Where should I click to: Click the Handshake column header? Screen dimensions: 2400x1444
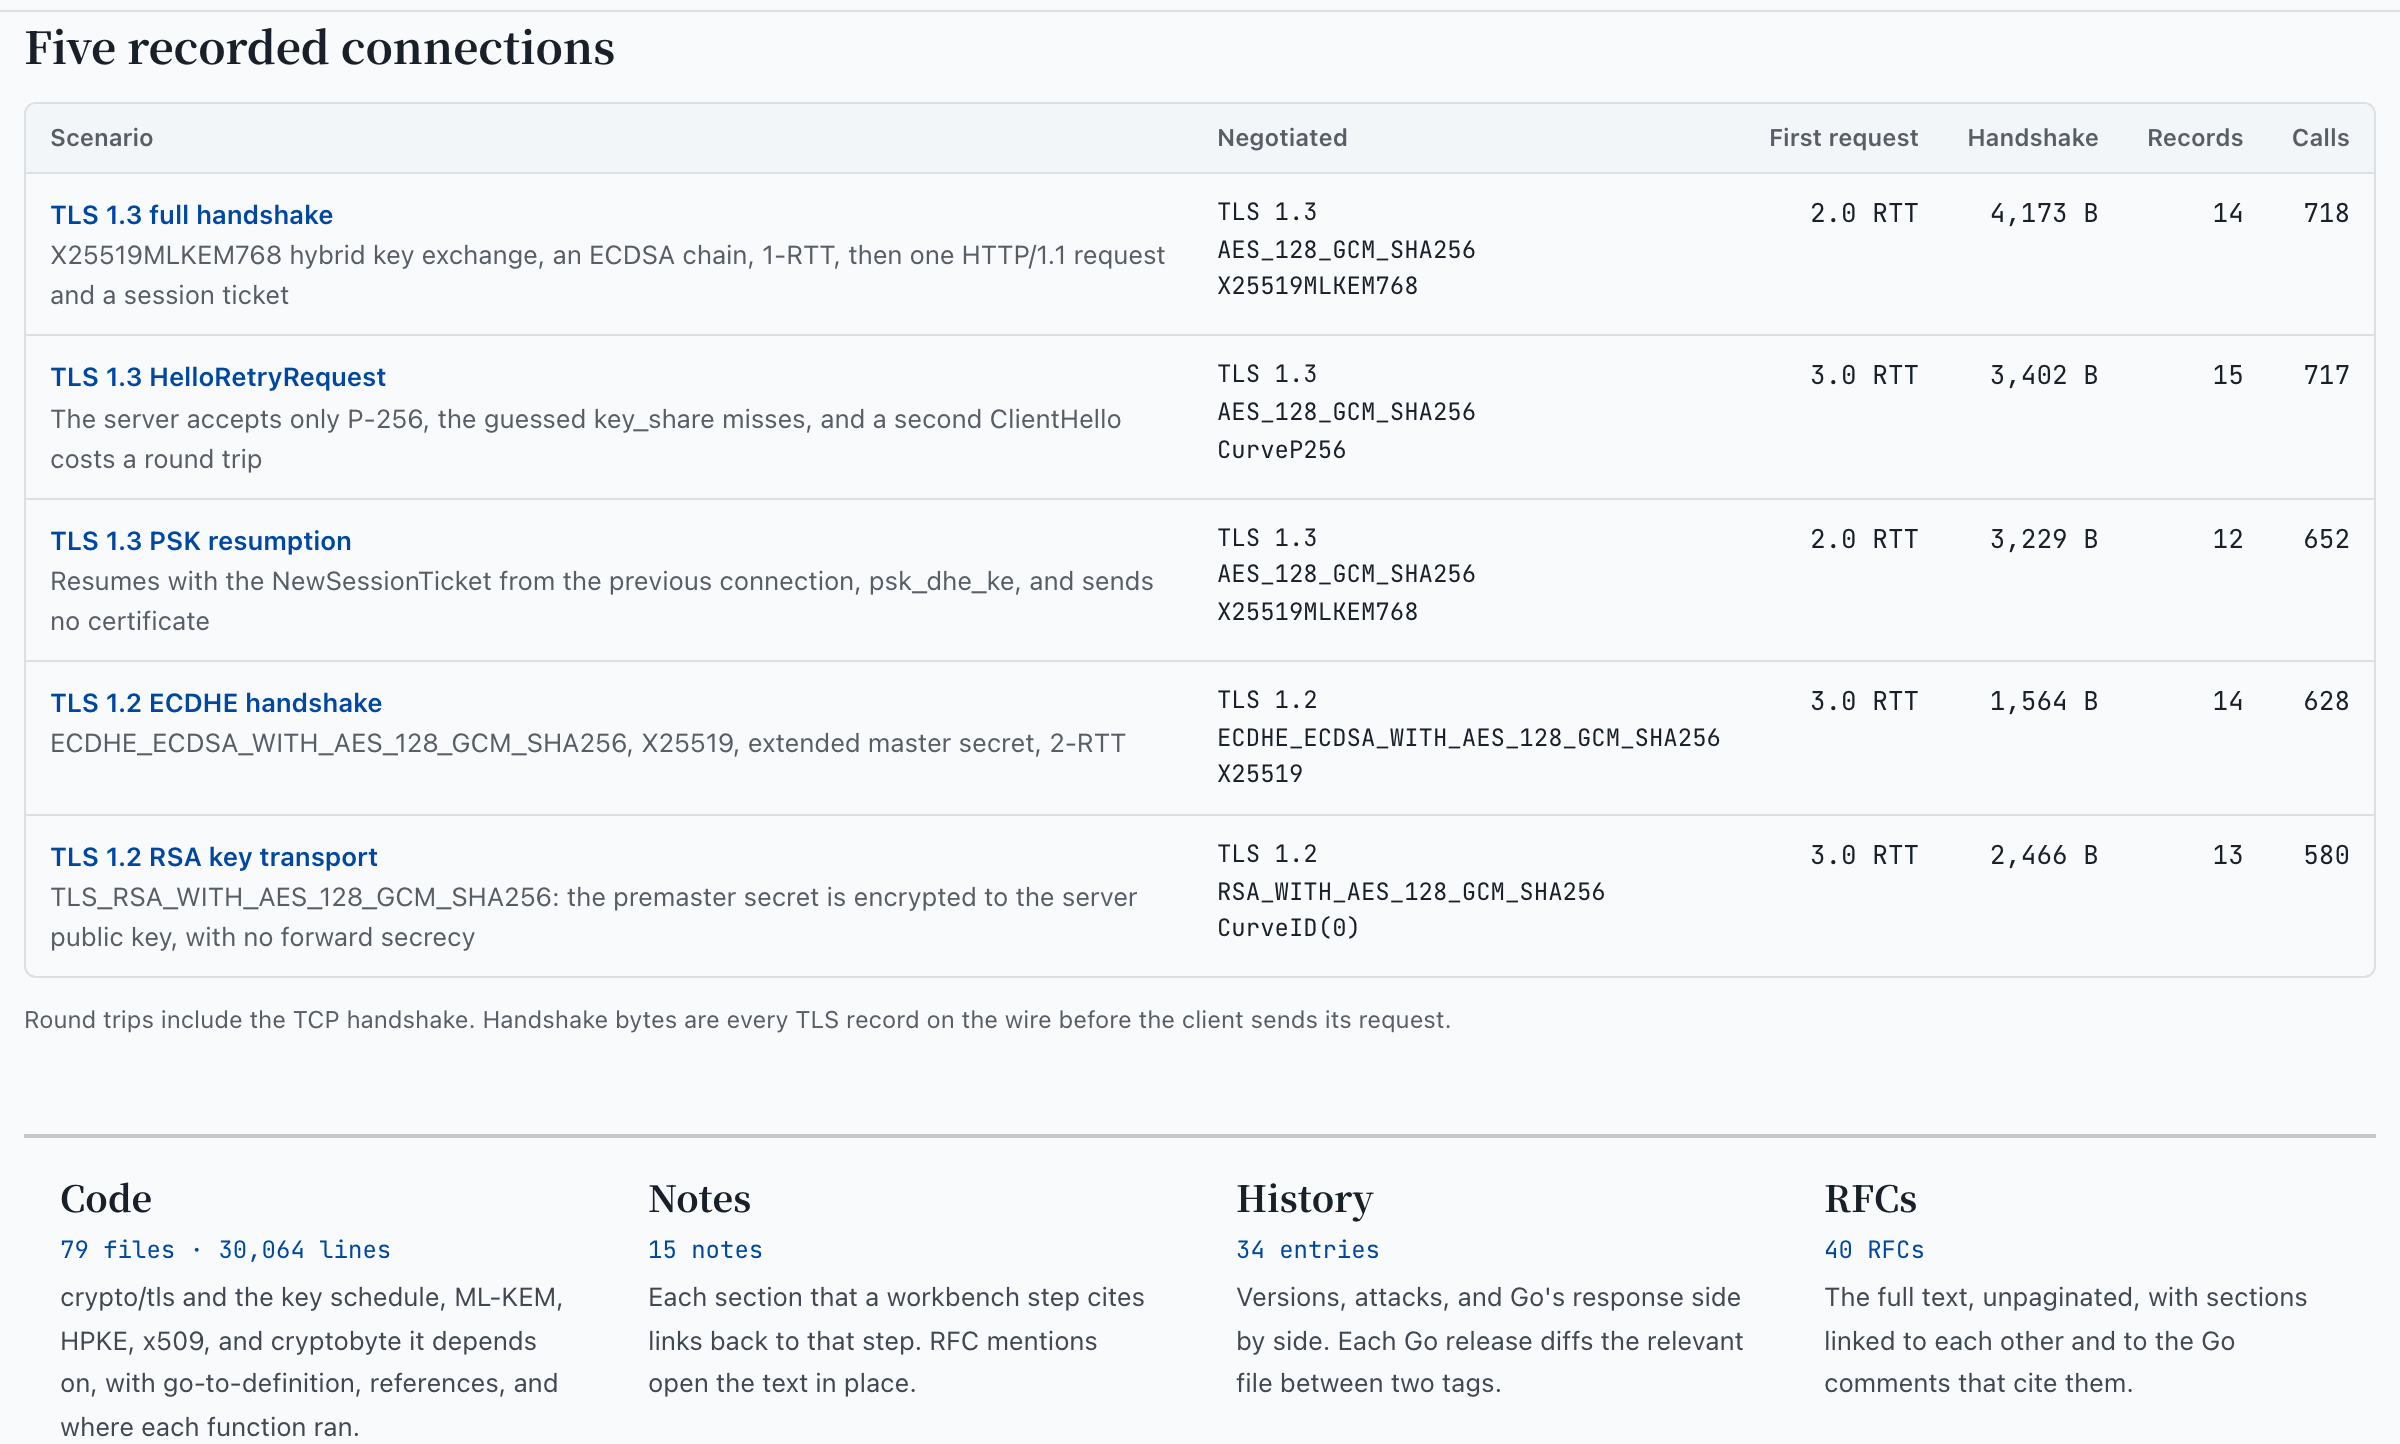click(2032, 138)
